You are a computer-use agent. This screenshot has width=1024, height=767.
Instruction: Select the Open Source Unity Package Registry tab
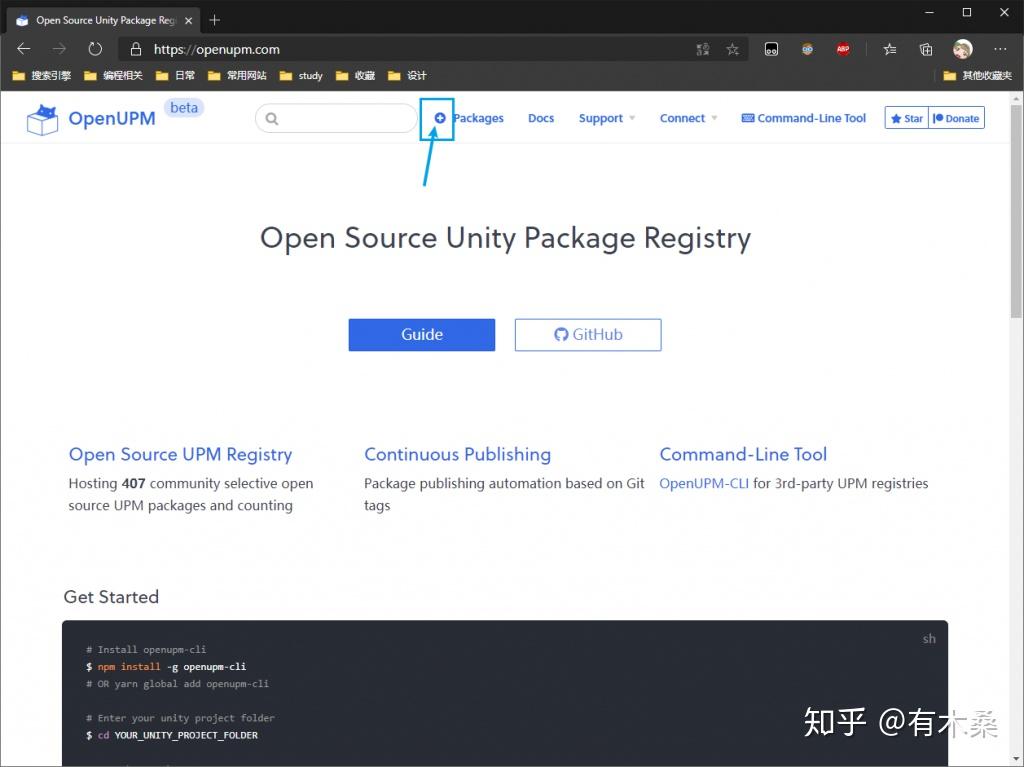click(100, 19)
